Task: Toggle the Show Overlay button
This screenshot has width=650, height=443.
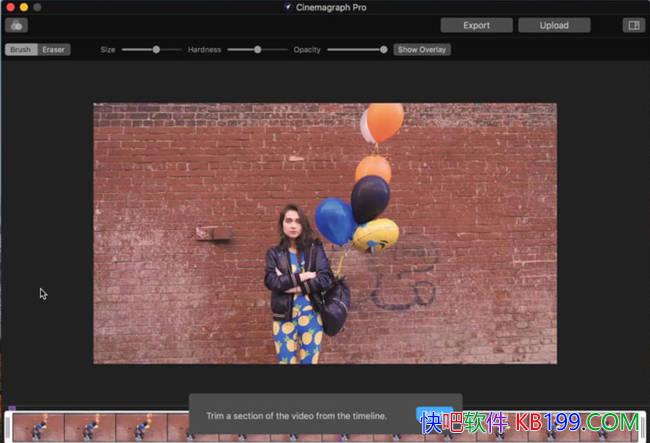Action: (421, 49)
